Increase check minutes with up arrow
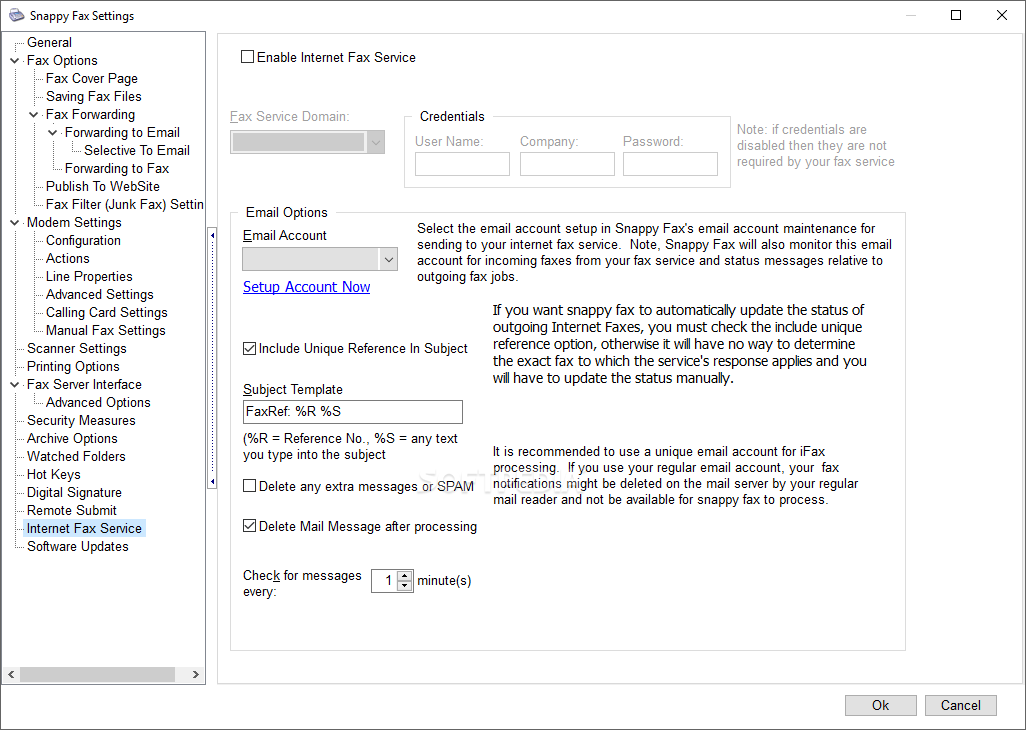The image size is (1026, 730). [405, 576]
